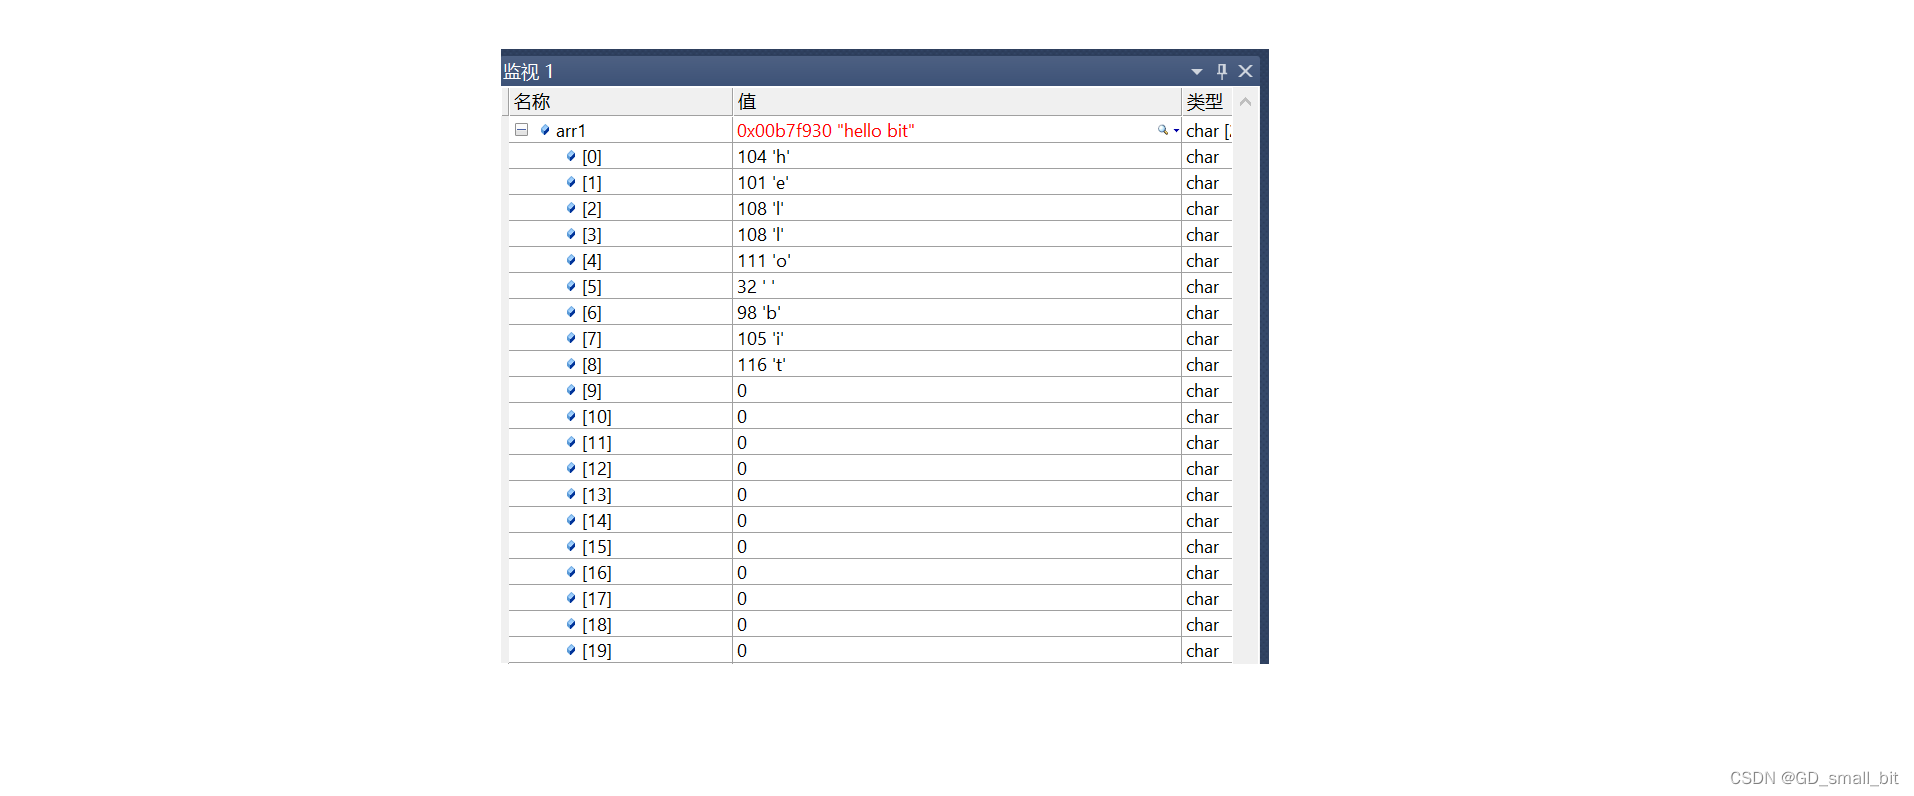Select the [18] element row
The image size is (1914, 796).
(870, 624)
